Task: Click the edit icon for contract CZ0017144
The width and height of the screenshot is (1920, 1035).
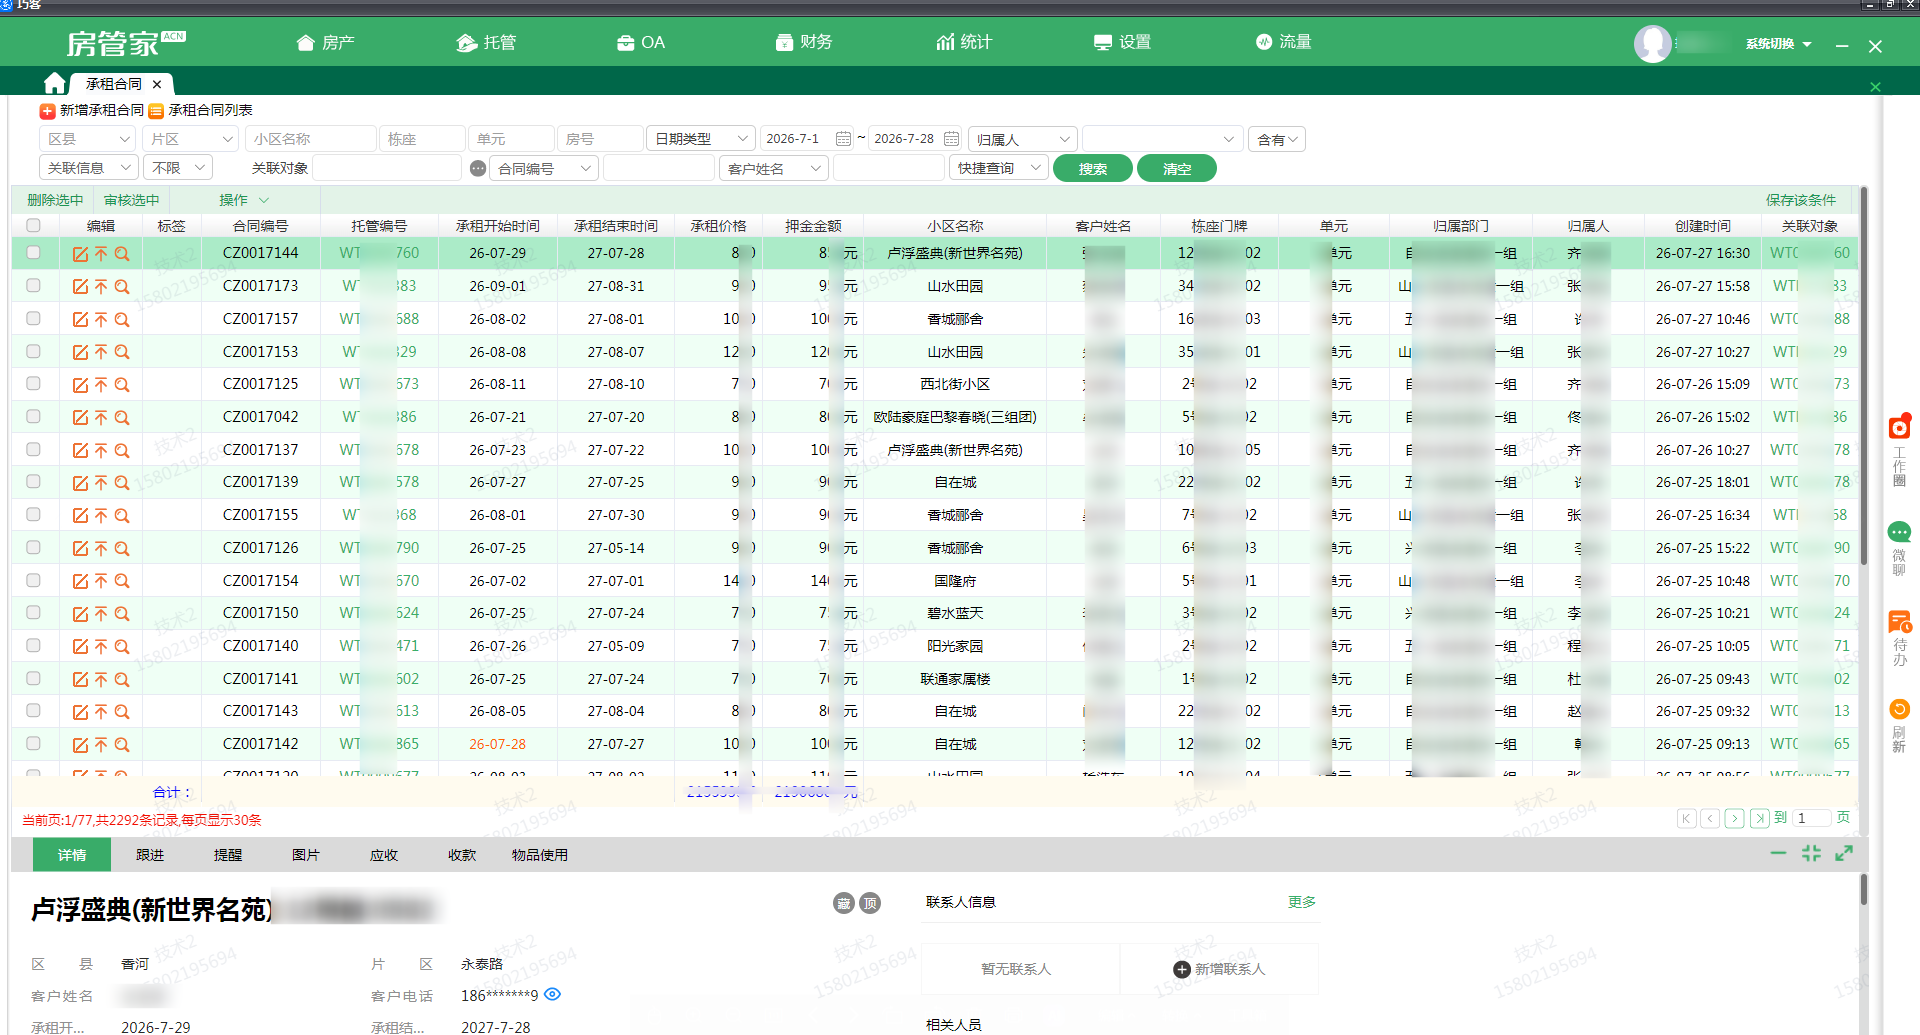Action: click(80, 254)
